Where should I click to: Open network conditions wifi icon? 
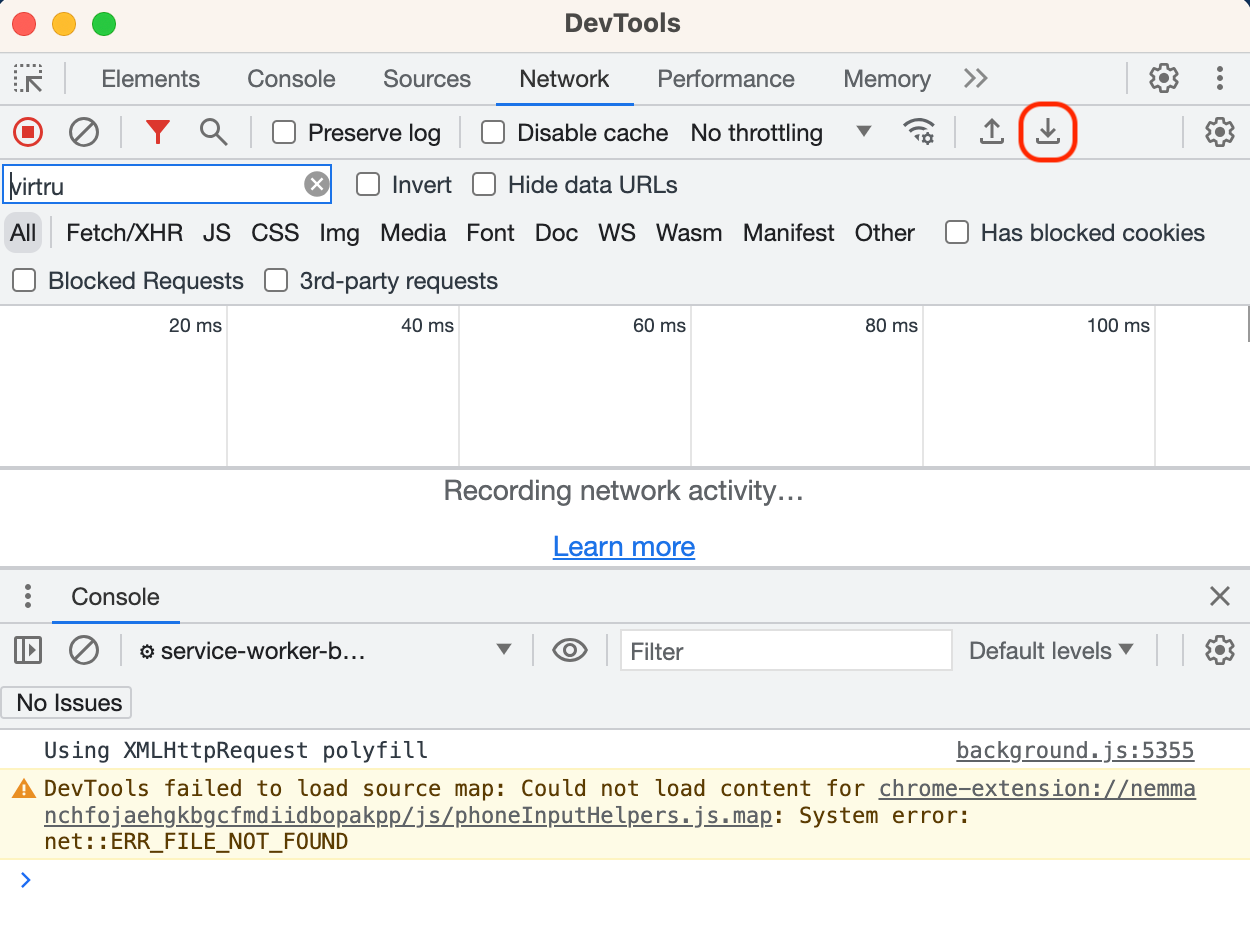click(919, 132)
